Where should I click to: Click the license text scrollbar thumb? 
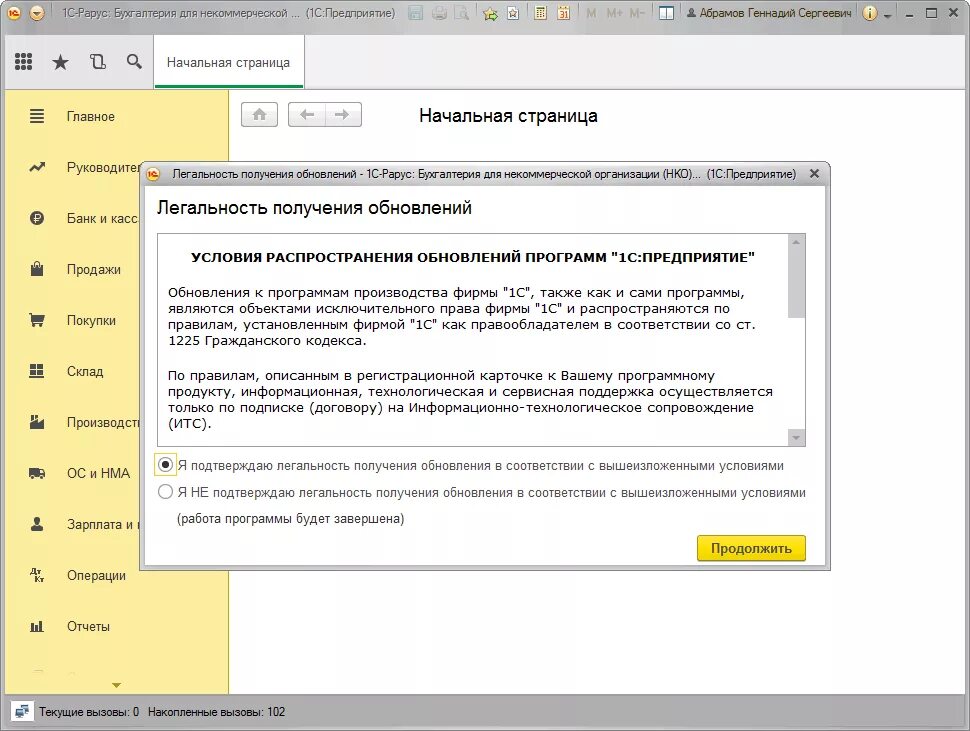click(x=796, y=283)
